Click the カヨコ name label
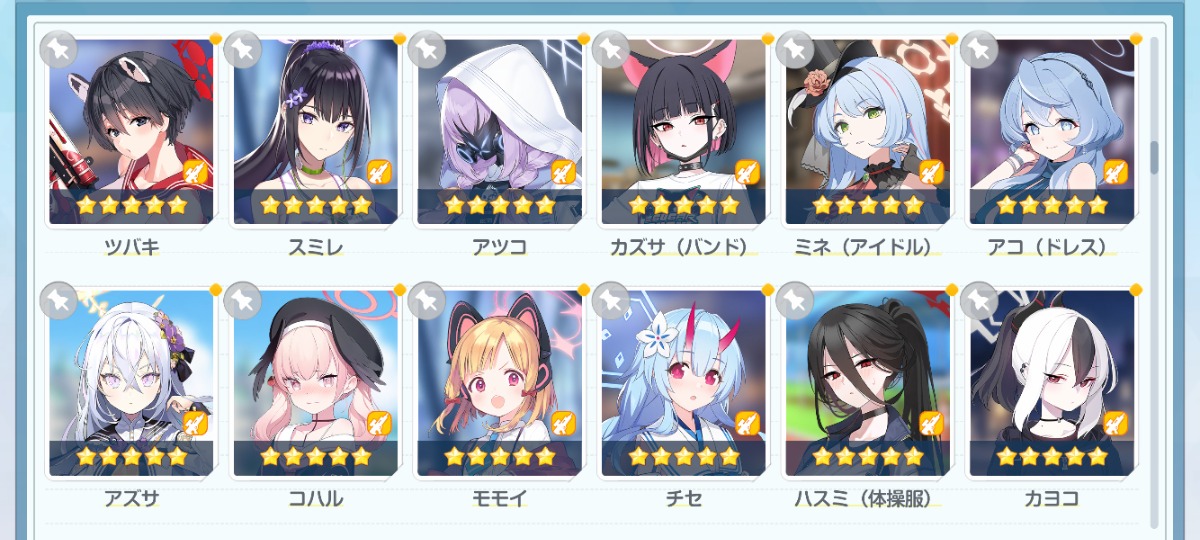Viewport: 1200px width, 540px height. click(1052, 498)
